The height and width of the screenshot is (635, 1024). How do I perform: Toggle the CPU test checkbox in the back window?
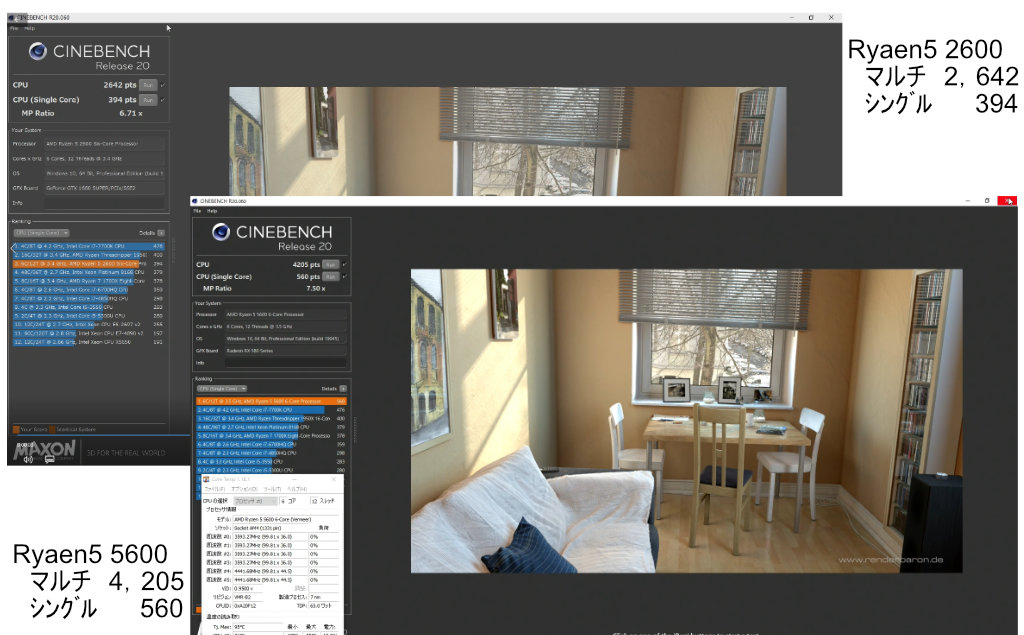162,85
